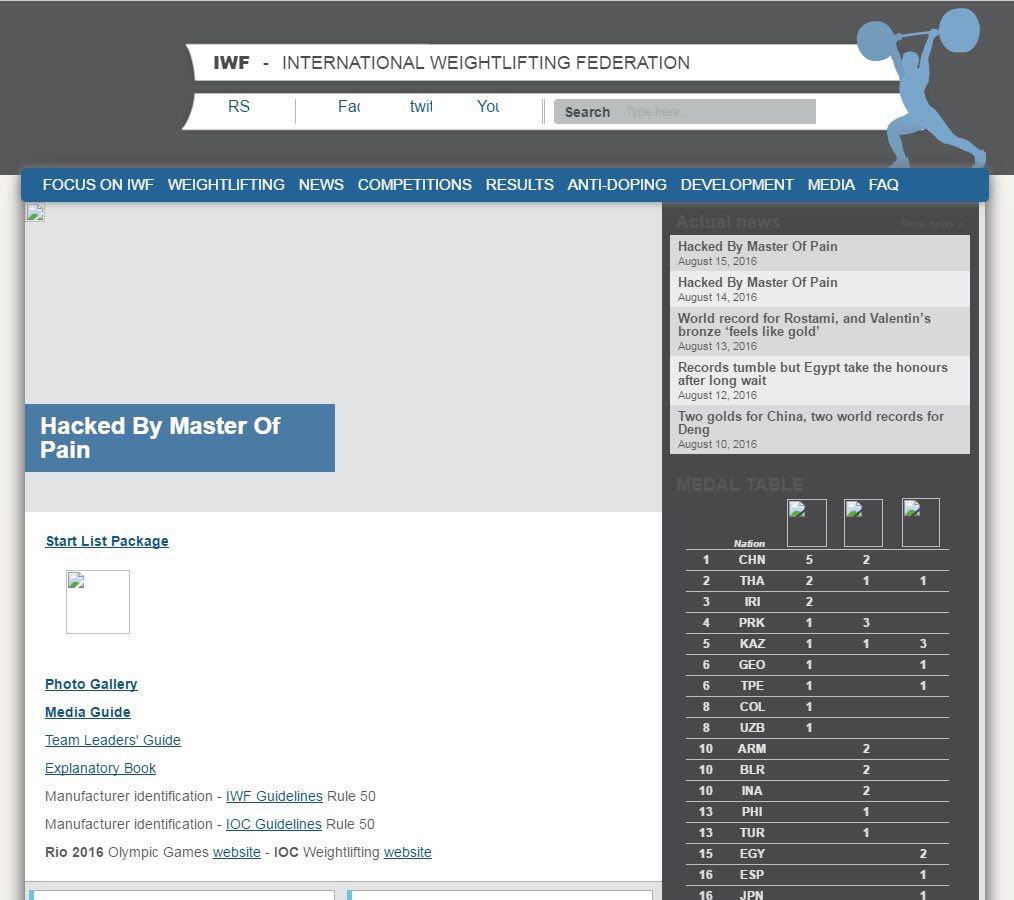
Task: Click the silver medal column icon
Action: click(x=863, y=523)
